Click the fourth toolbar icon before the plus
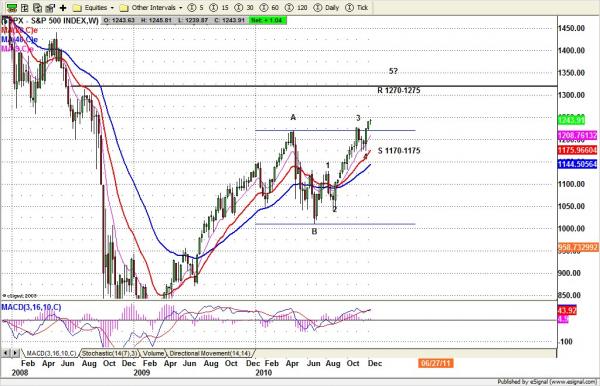Screen dimensions: 600x386 (x=50, y=7)
